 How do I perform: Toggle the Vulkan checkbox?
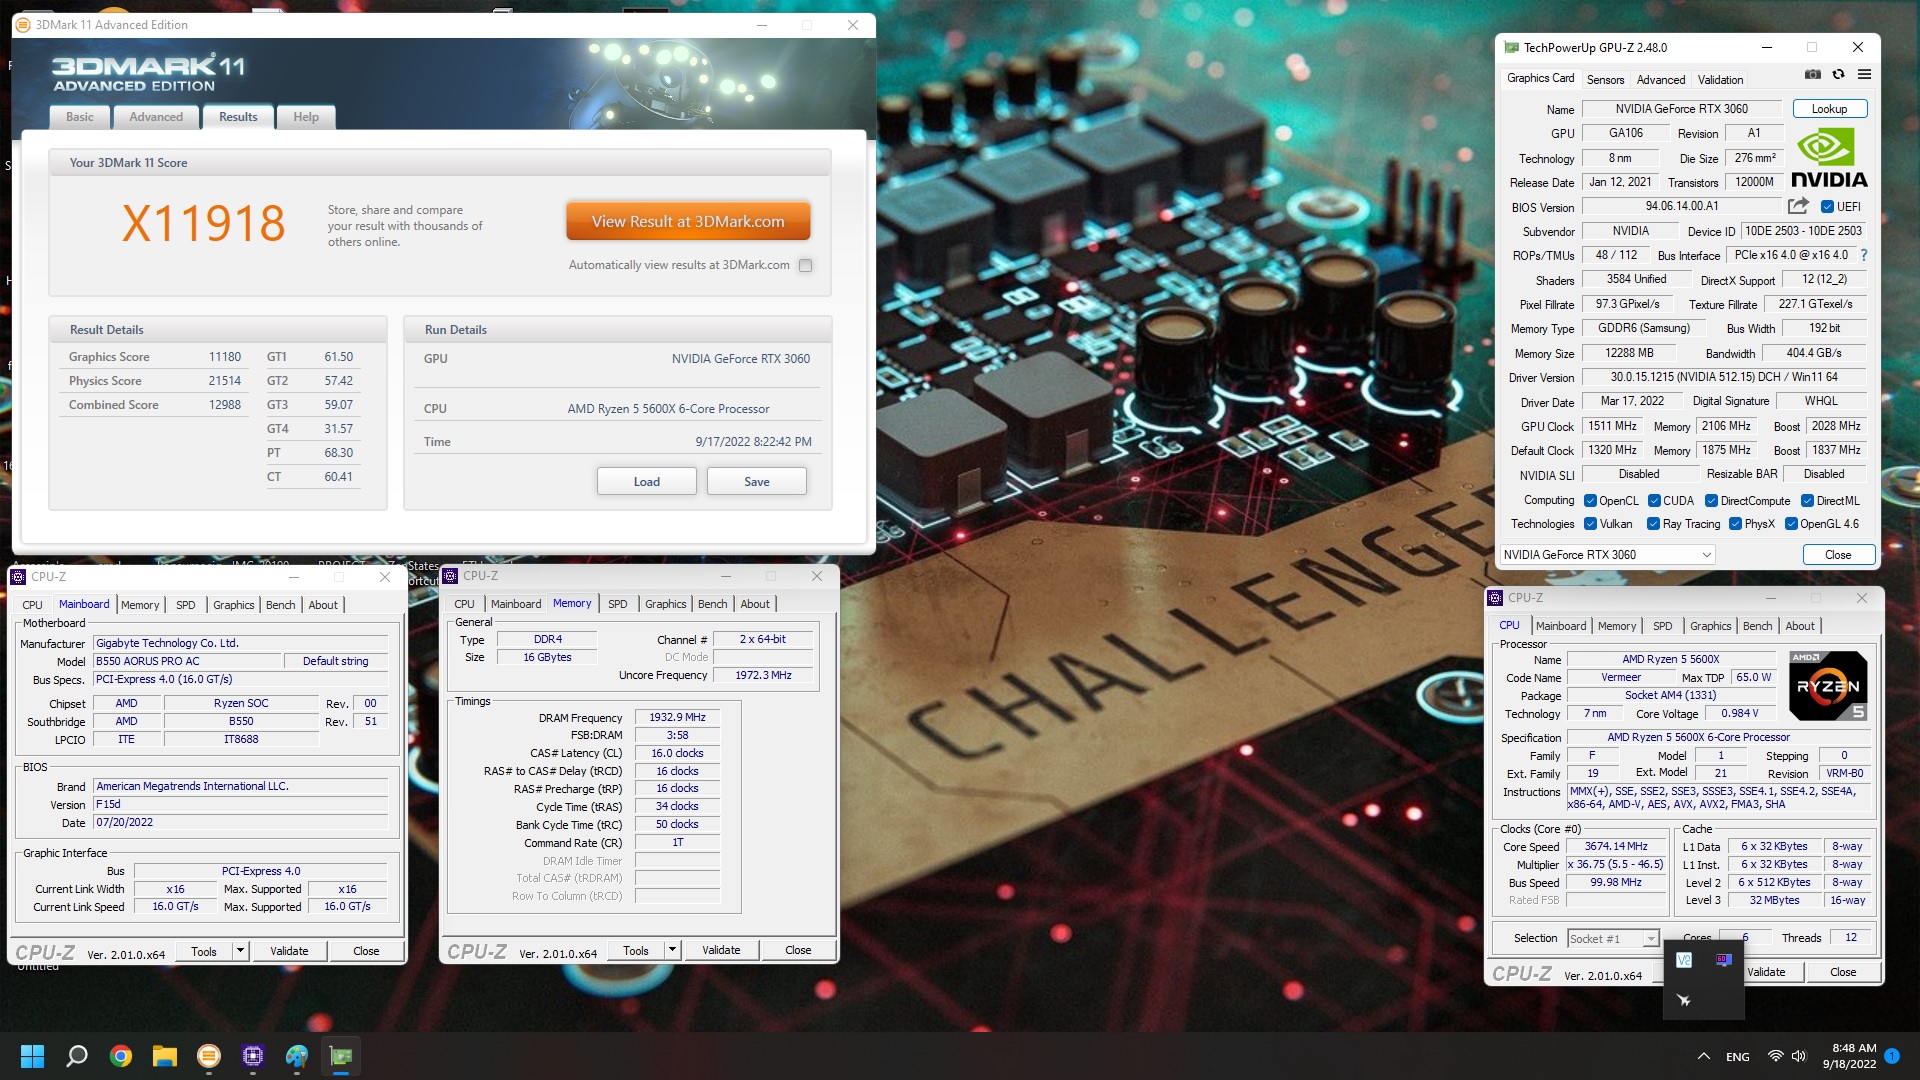tap(1590, 524)
